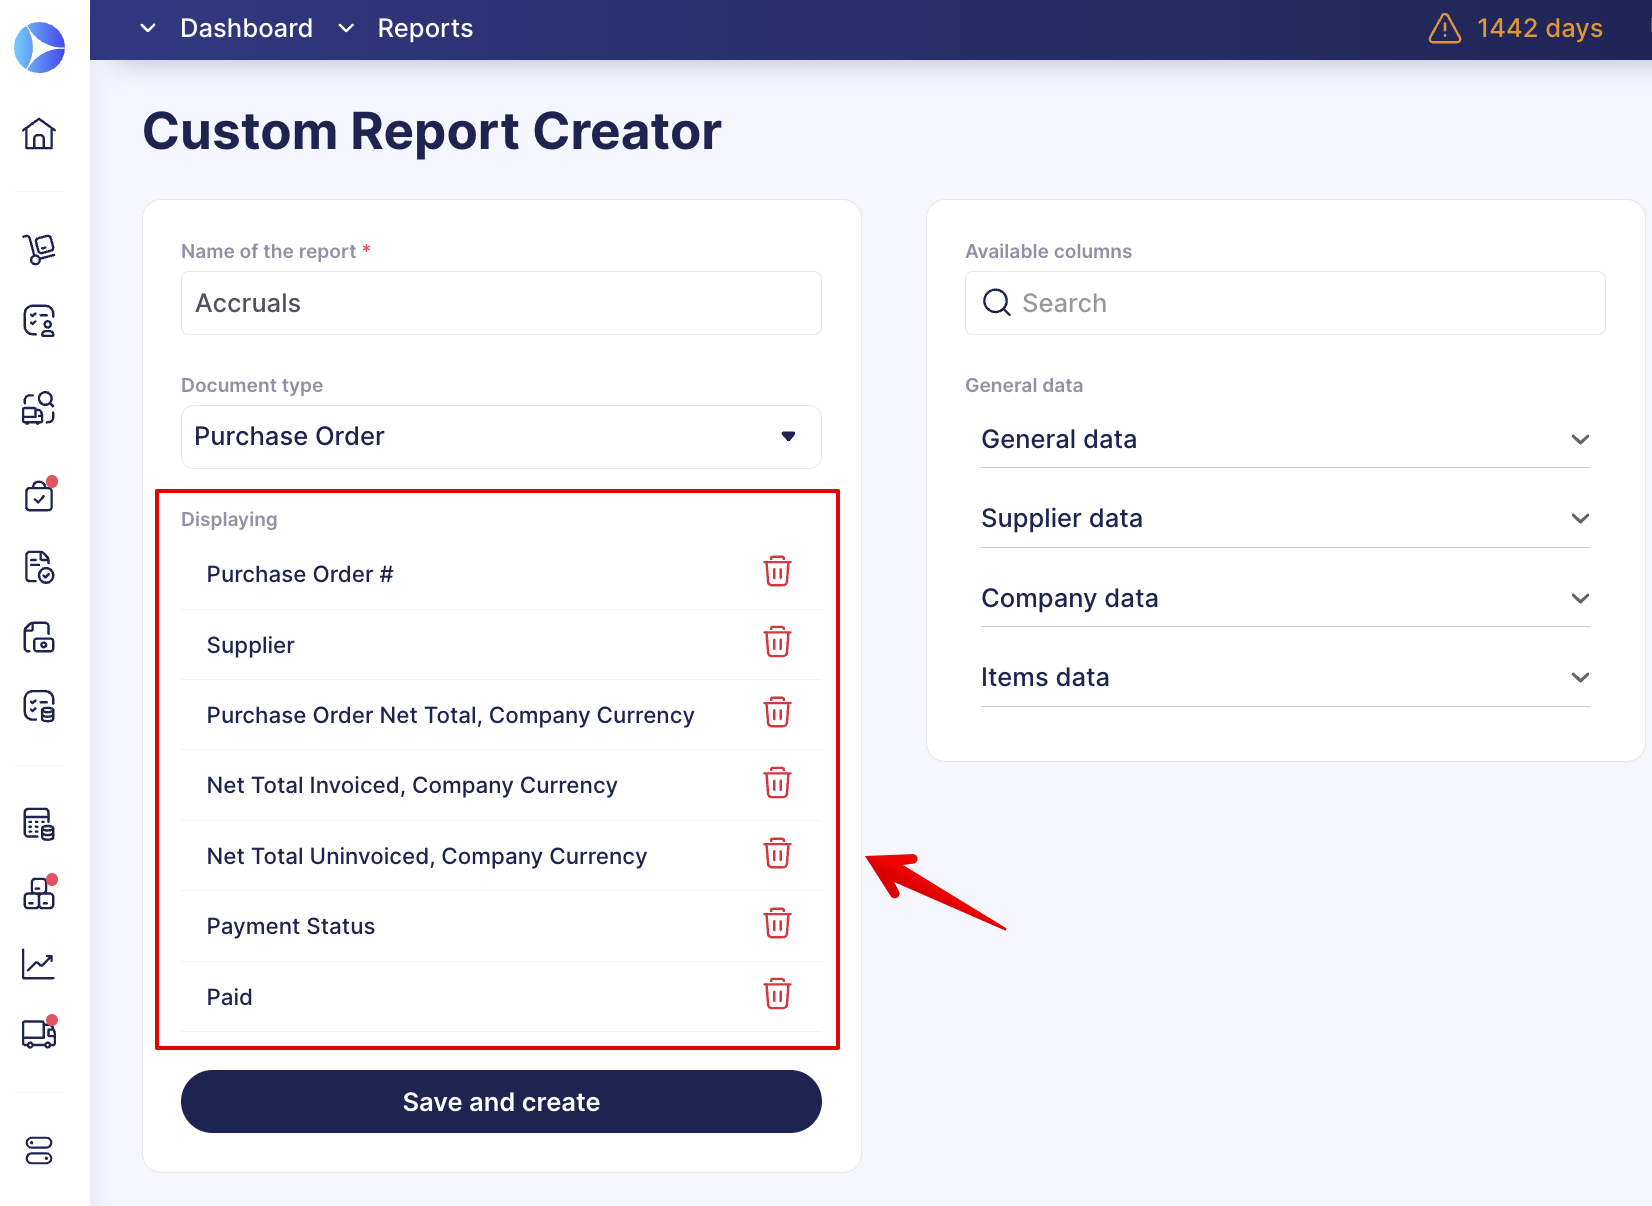Screen dimensions: 1652x1206
Task: Delete the Payment Status column
Action: pos(777,924)
